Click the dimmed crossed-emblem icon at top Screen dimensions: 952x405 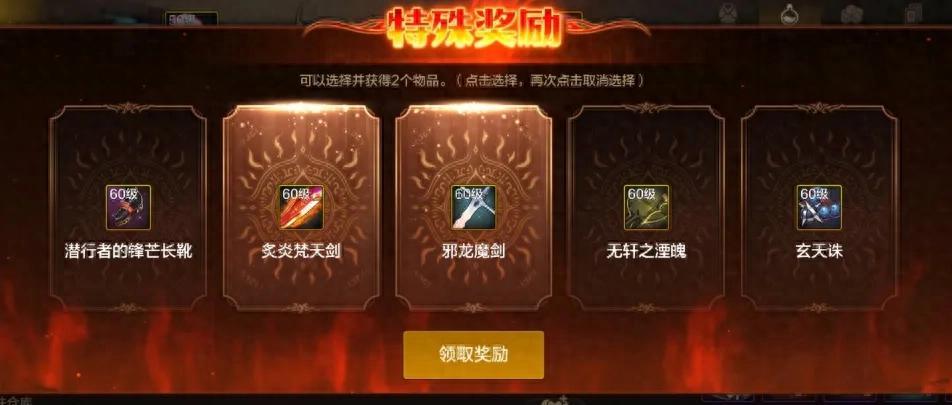(x=729, y=13)
